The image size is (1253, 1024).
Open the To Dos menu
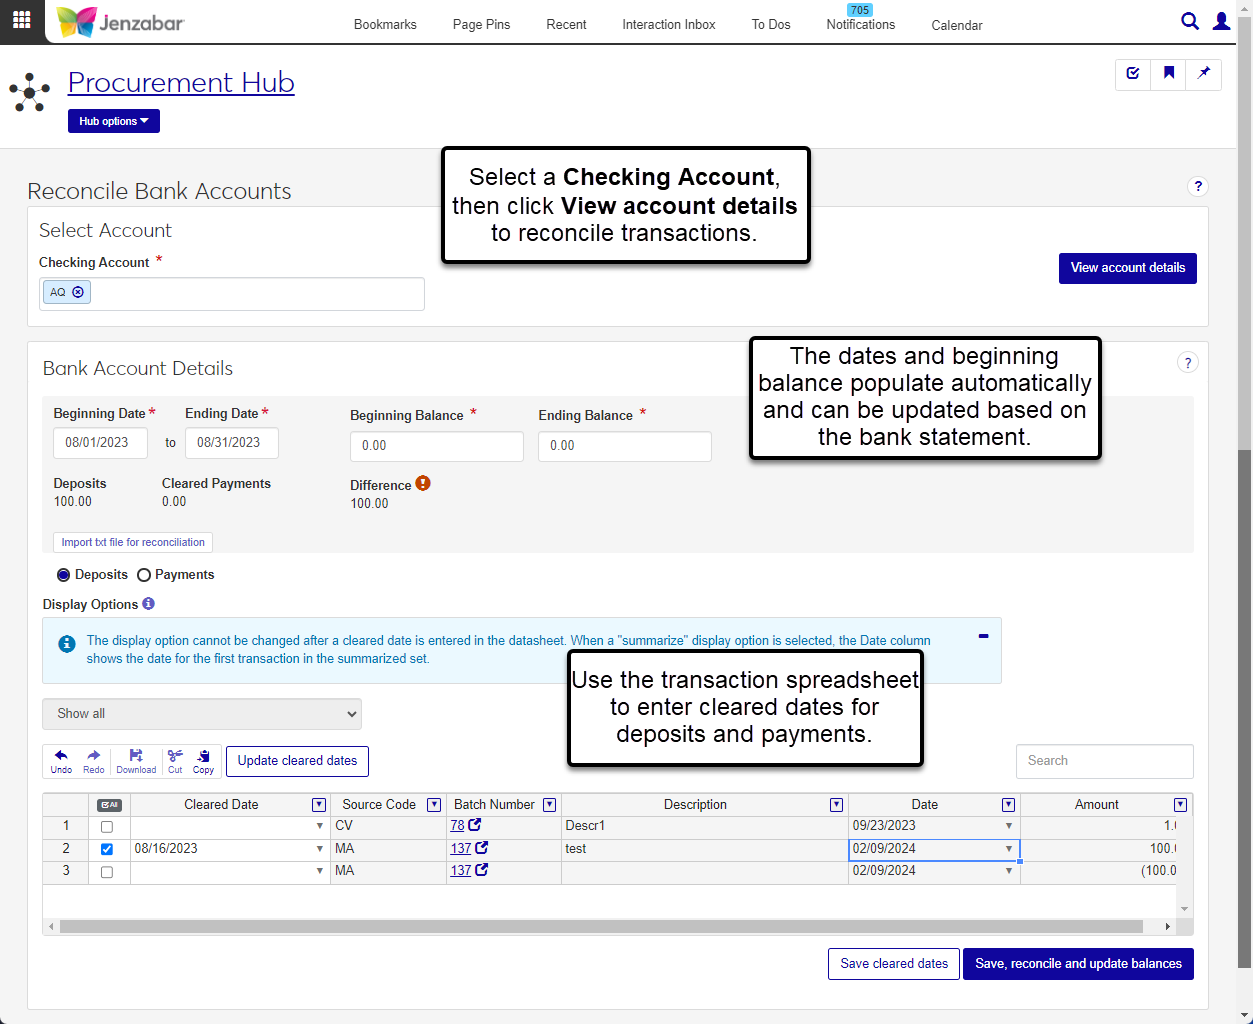pyautogui.click(x=771, y=24)
